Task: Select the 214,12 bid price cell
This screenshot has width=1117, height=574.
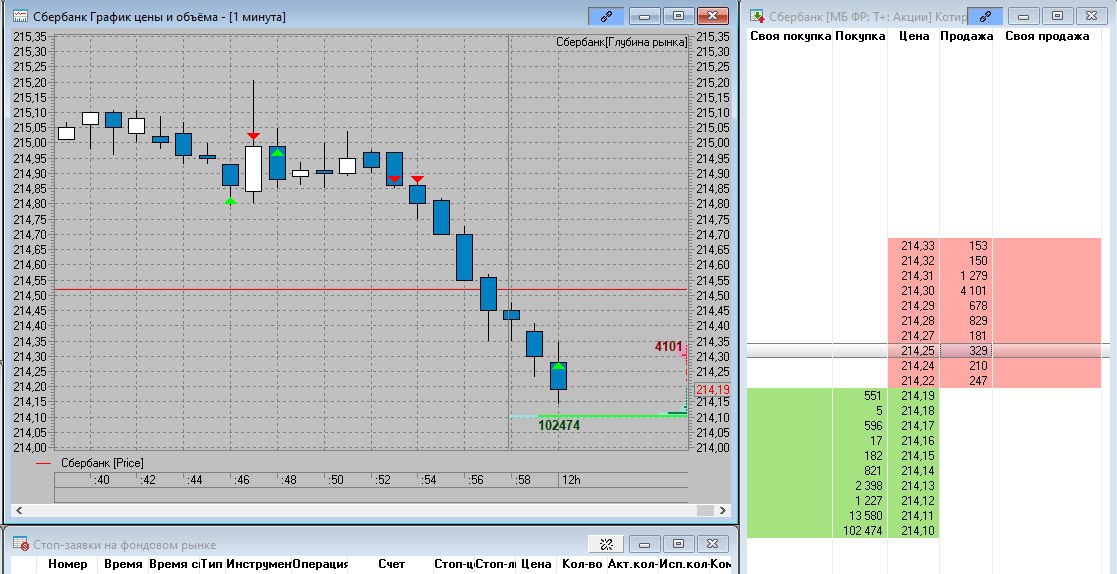Action: coord(914,501)
